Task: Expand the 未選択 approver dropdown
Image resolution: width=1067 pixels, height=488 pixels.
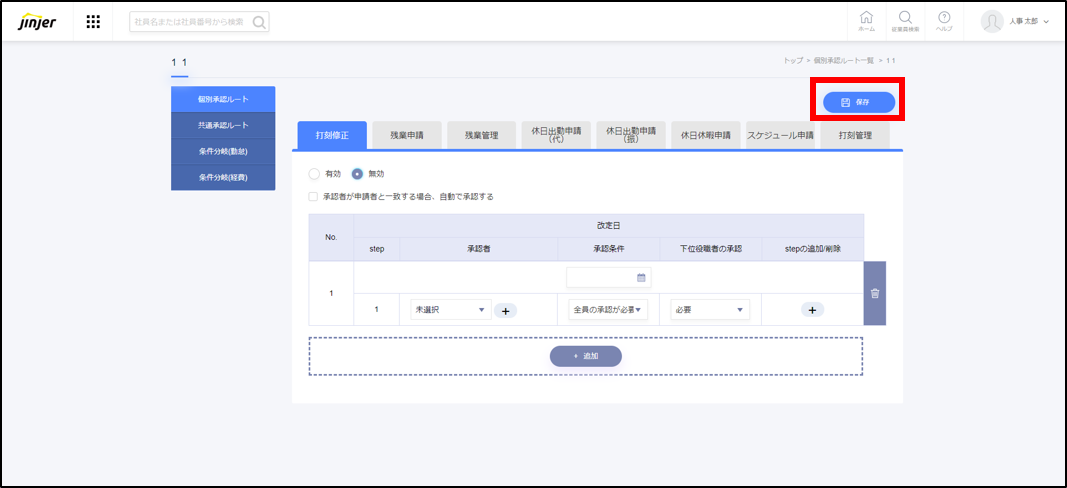Action: pyautogui.click(x=451, y=310)
